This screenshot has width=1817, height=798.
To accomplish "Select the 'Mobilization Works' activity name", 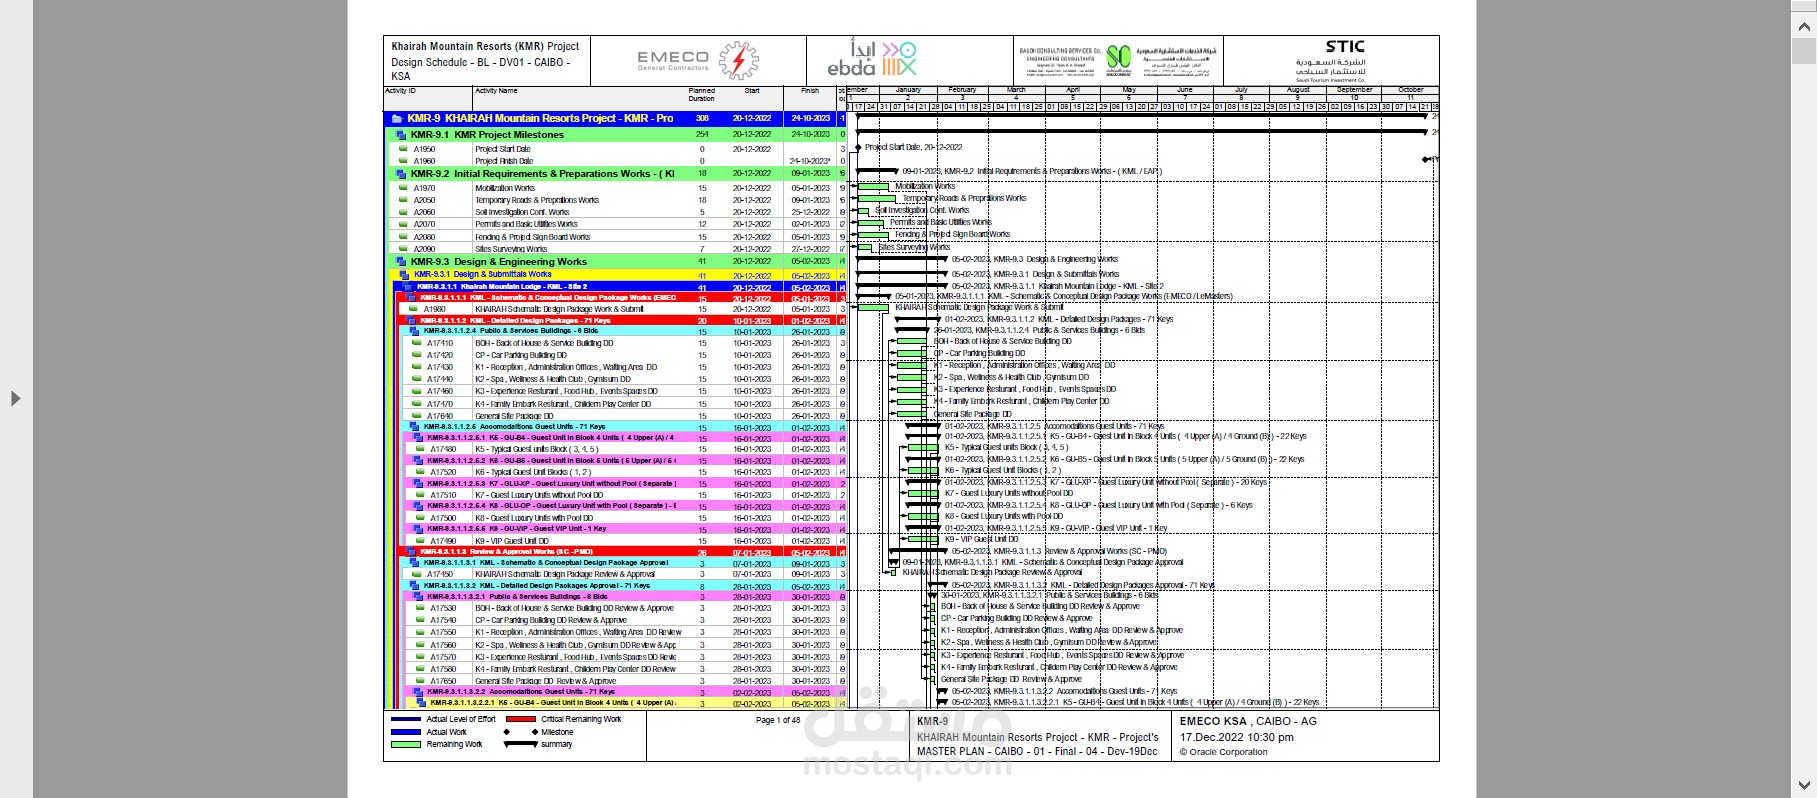I will pos(505,188).
